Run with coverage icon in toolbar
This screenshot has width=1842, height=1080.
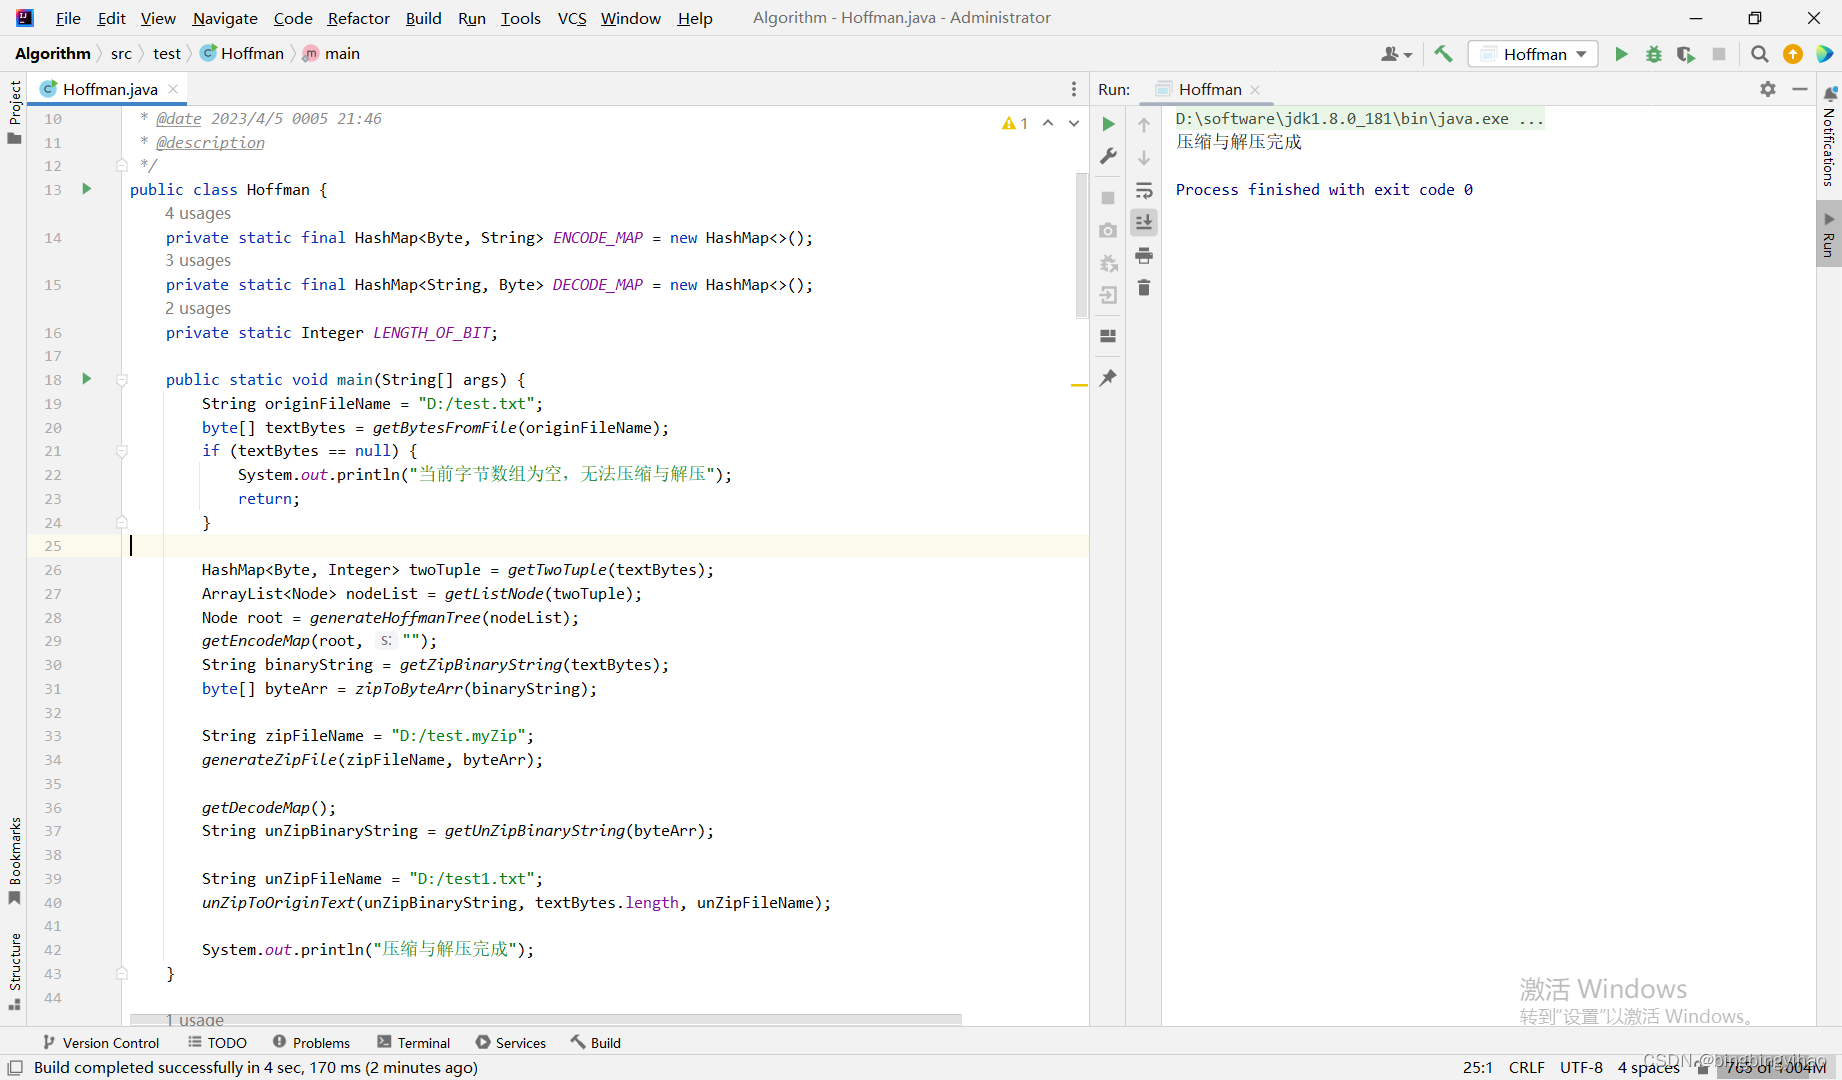(x=1686, y=54)
